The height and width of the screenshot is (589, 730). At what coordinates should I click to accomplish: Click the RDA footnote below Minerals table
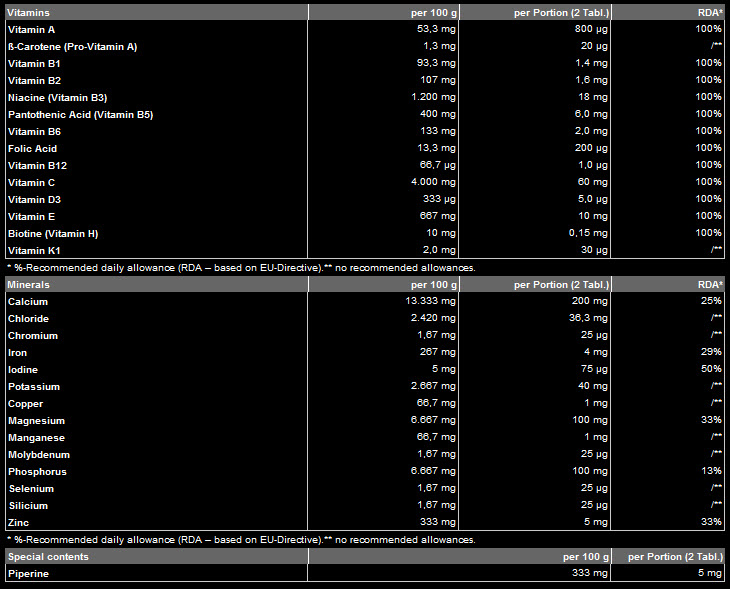[241, 540]
